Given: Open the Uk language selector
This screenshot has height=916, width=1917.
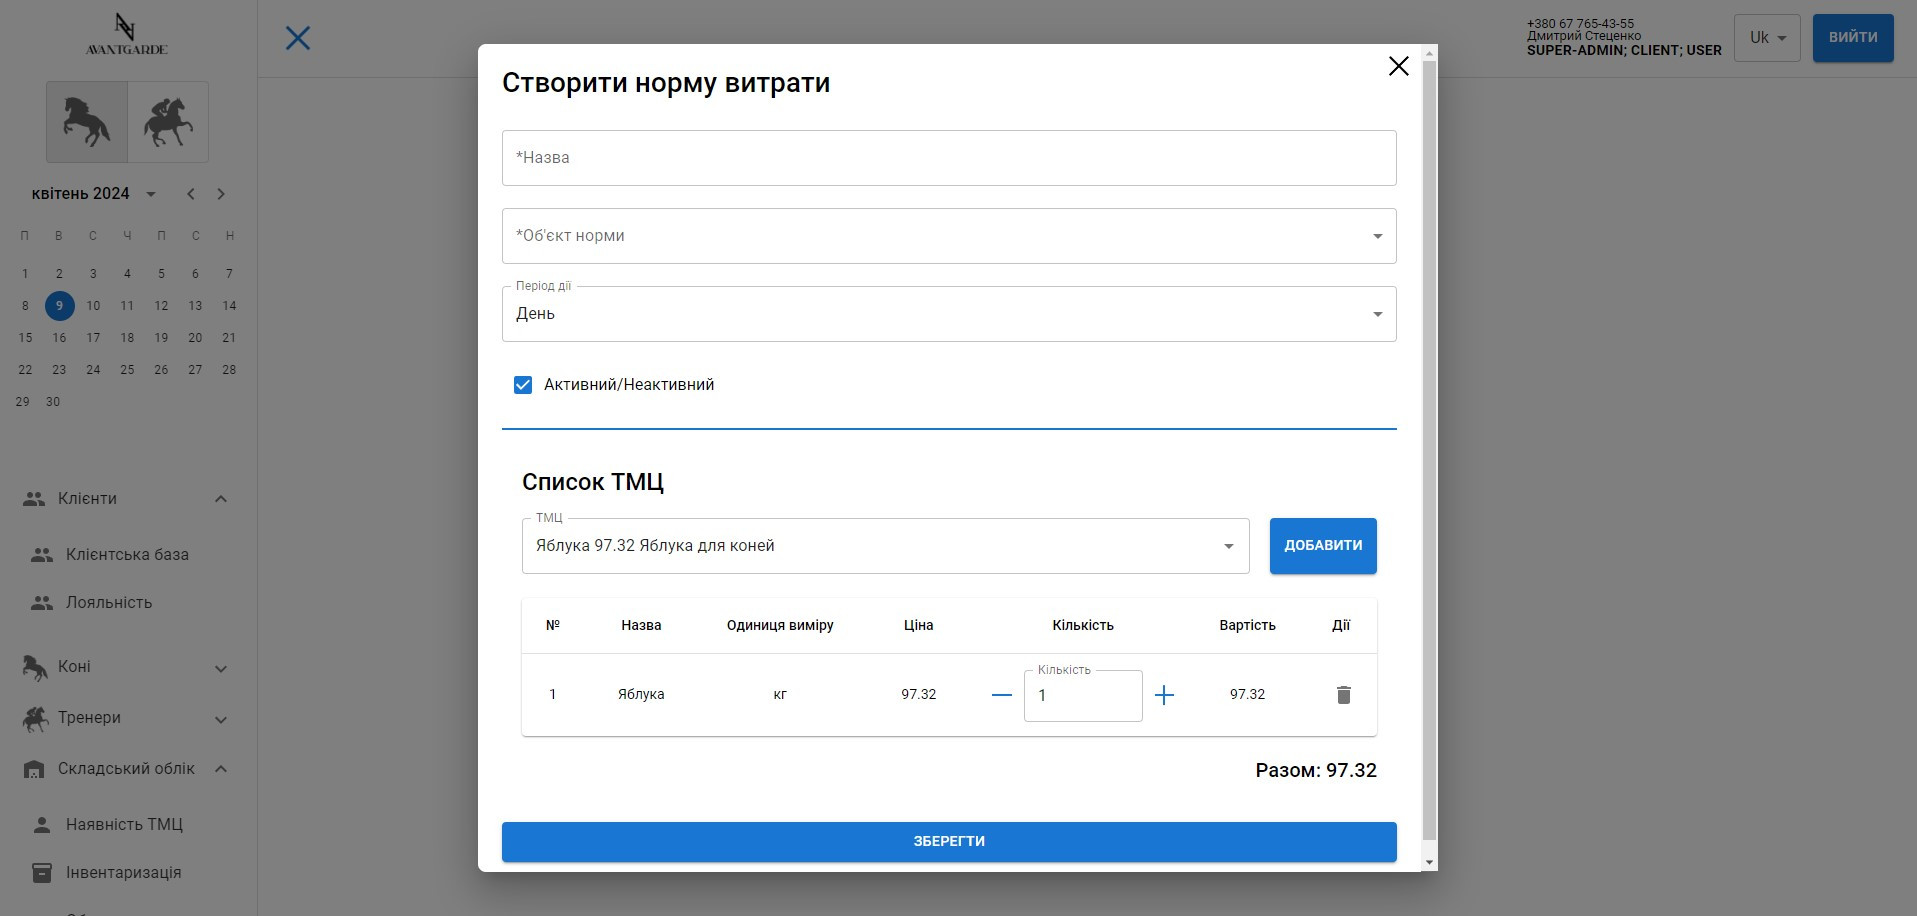Looking at the screenshot, I should (1766, 38).
